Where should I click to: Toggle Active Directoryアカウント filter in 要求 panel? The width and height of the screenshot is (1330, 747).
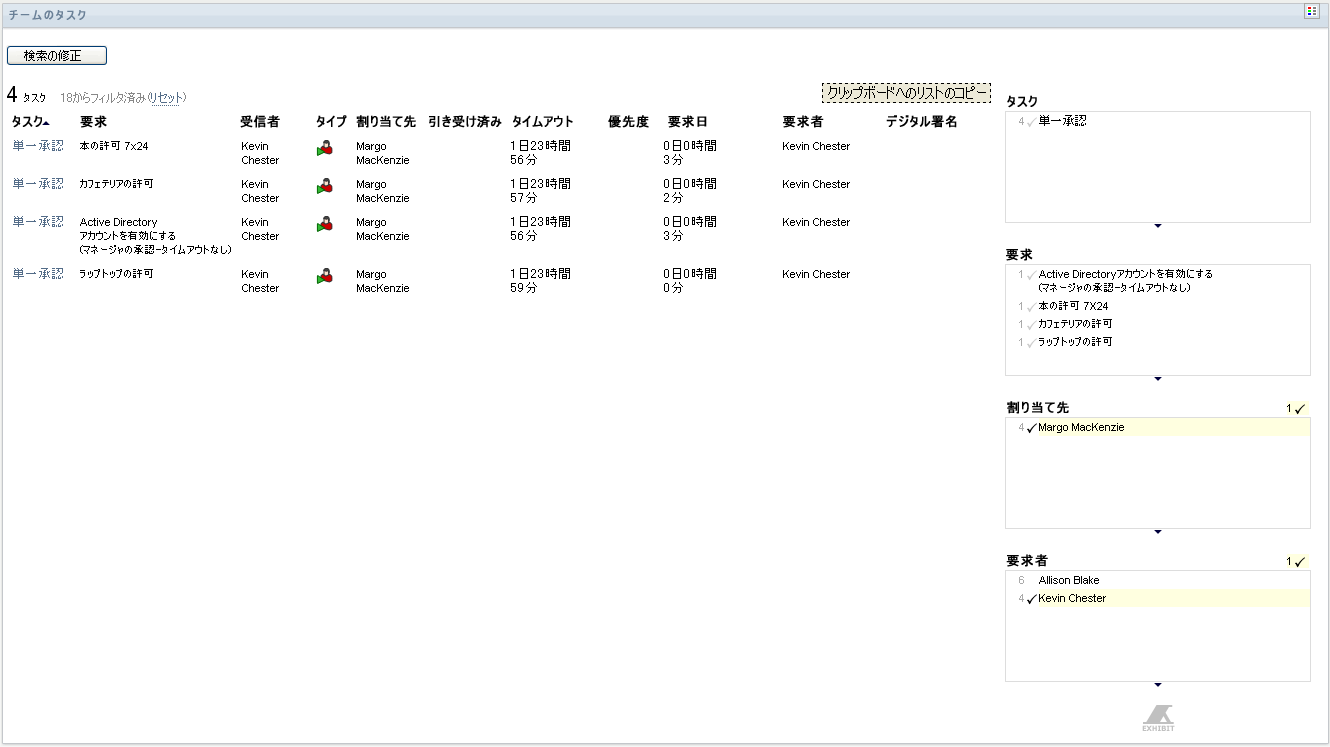(x=1125, y=280)
